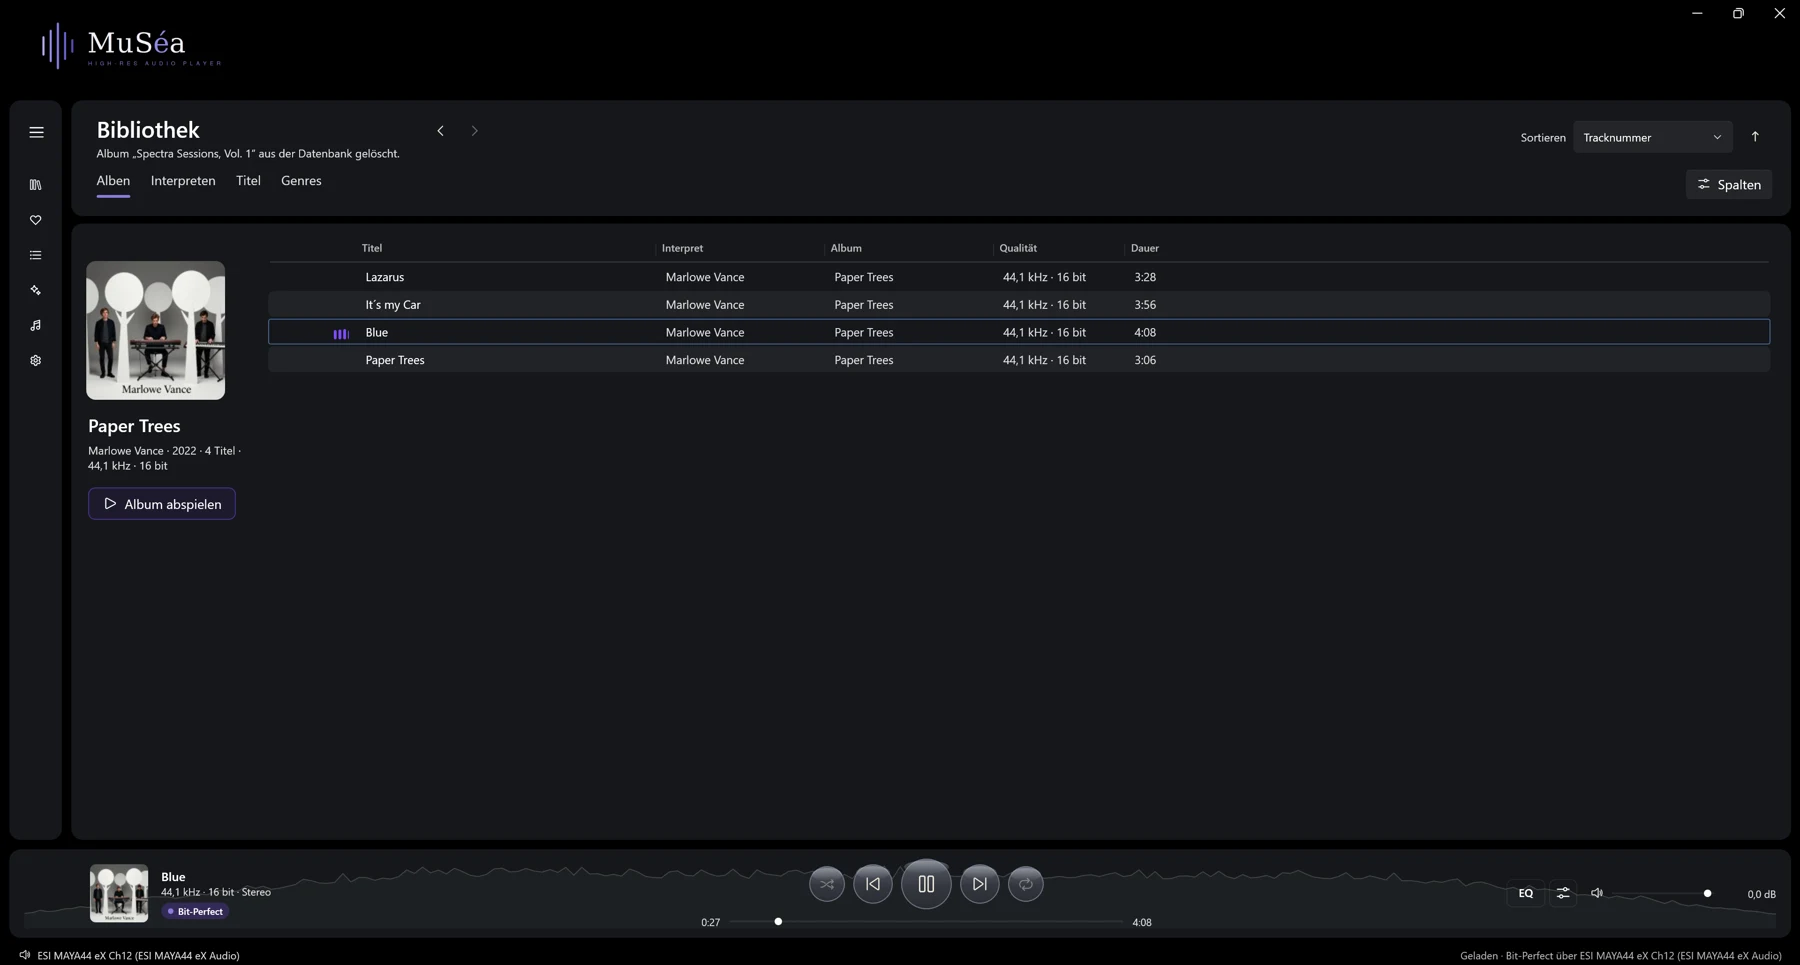
Task: Click the MuSéa logo
Action: pyautogui.click(x=131, y=46)
